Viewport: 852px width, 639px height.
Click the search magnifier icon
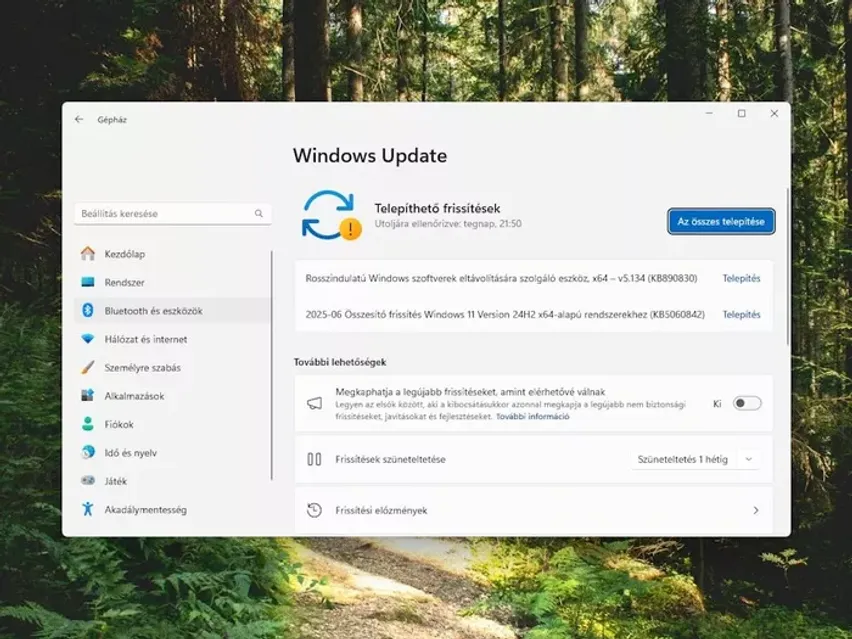[259, 214]
